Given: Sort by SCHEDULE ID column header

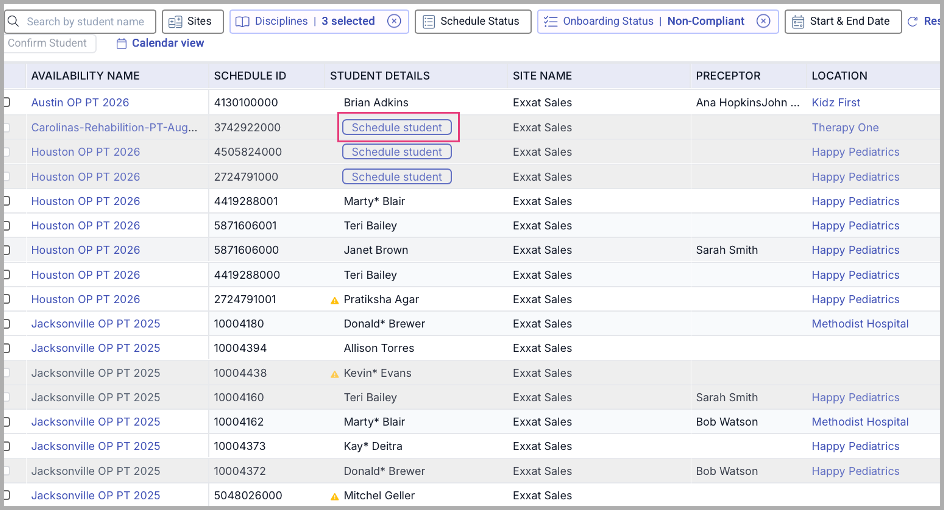Looking at the screenshot, I should (250, 76).
